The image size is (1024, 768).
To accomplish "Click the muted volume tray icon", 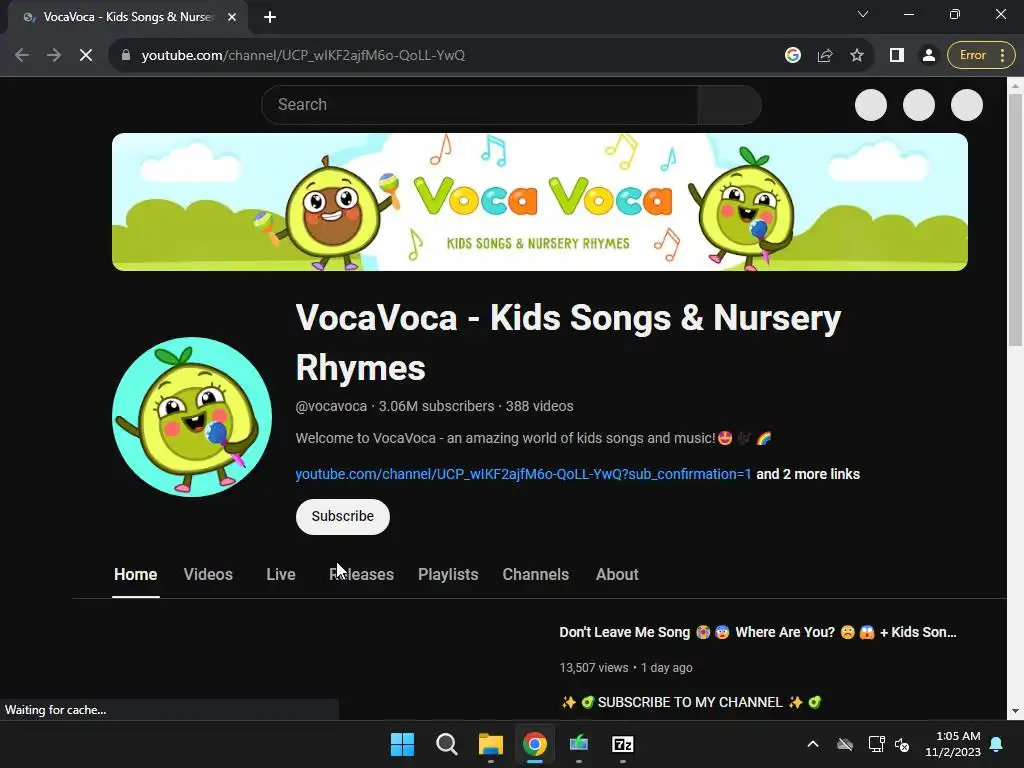I will (x=902, y=744).
